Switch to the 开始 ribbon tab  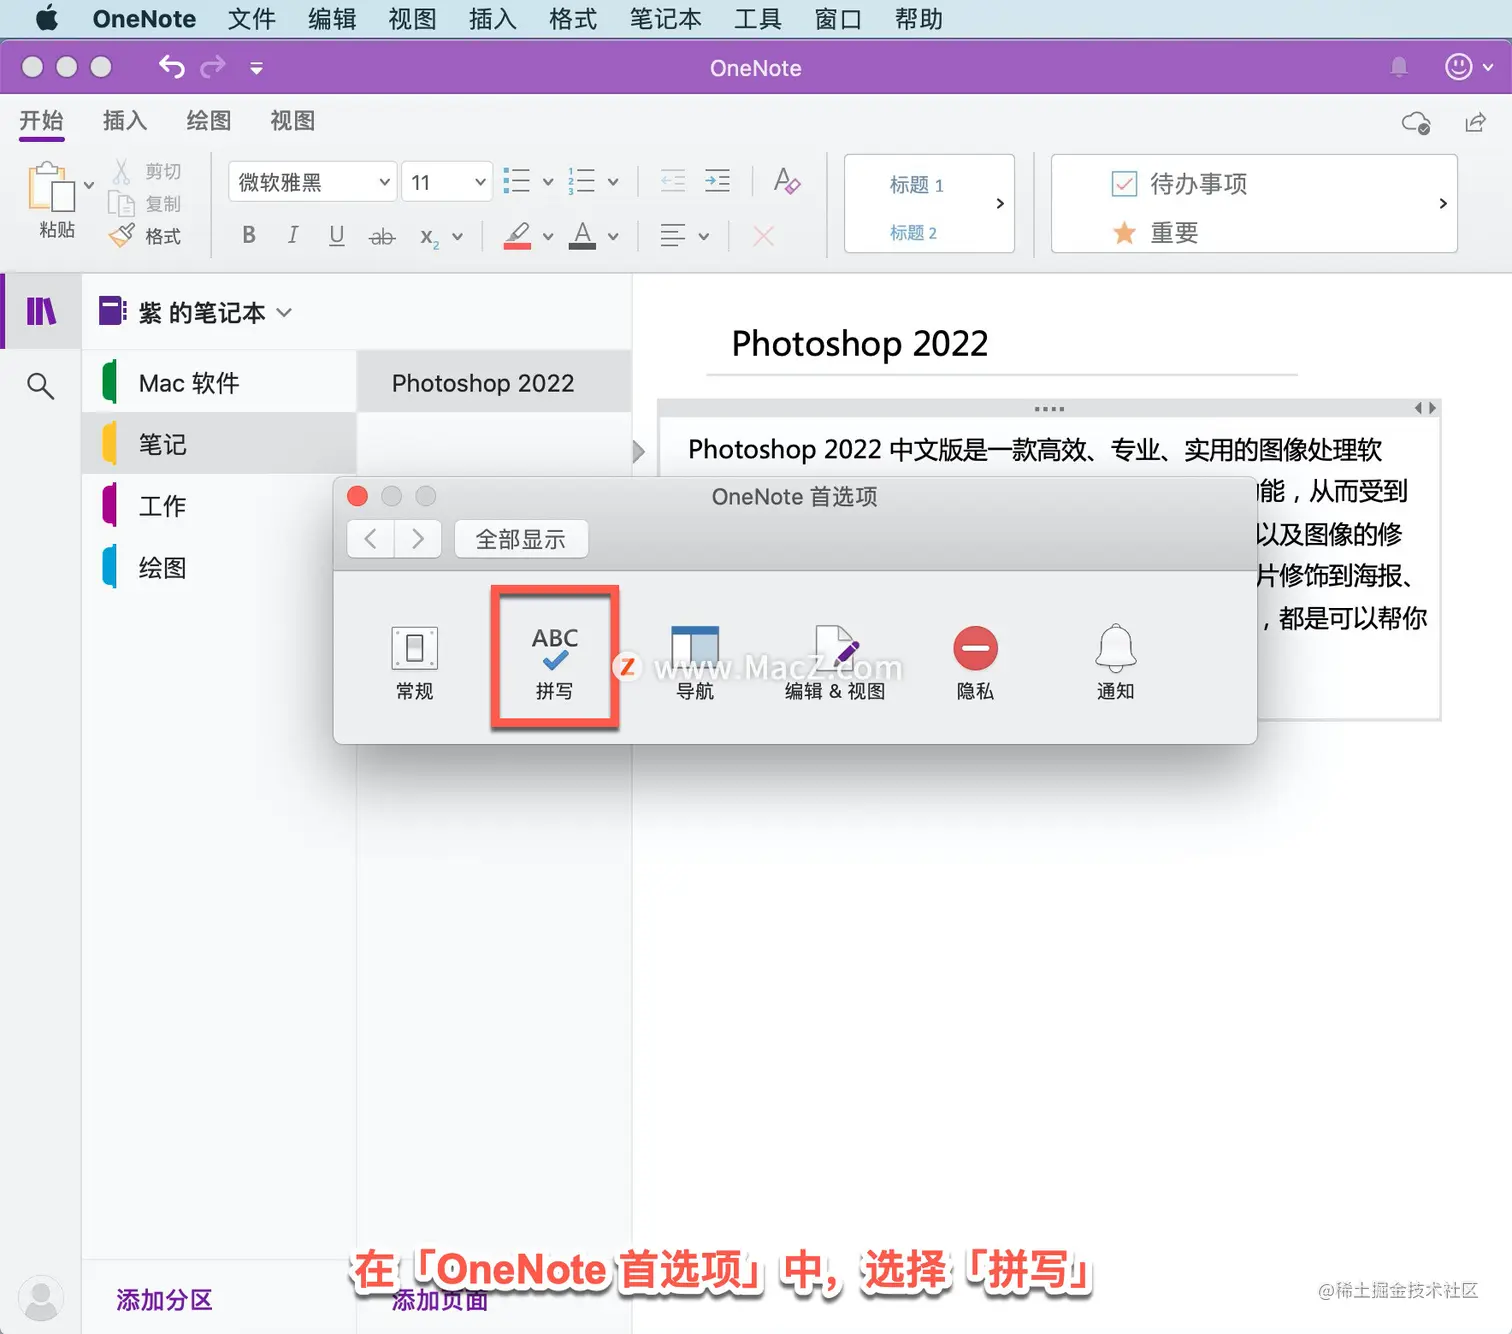41,121
